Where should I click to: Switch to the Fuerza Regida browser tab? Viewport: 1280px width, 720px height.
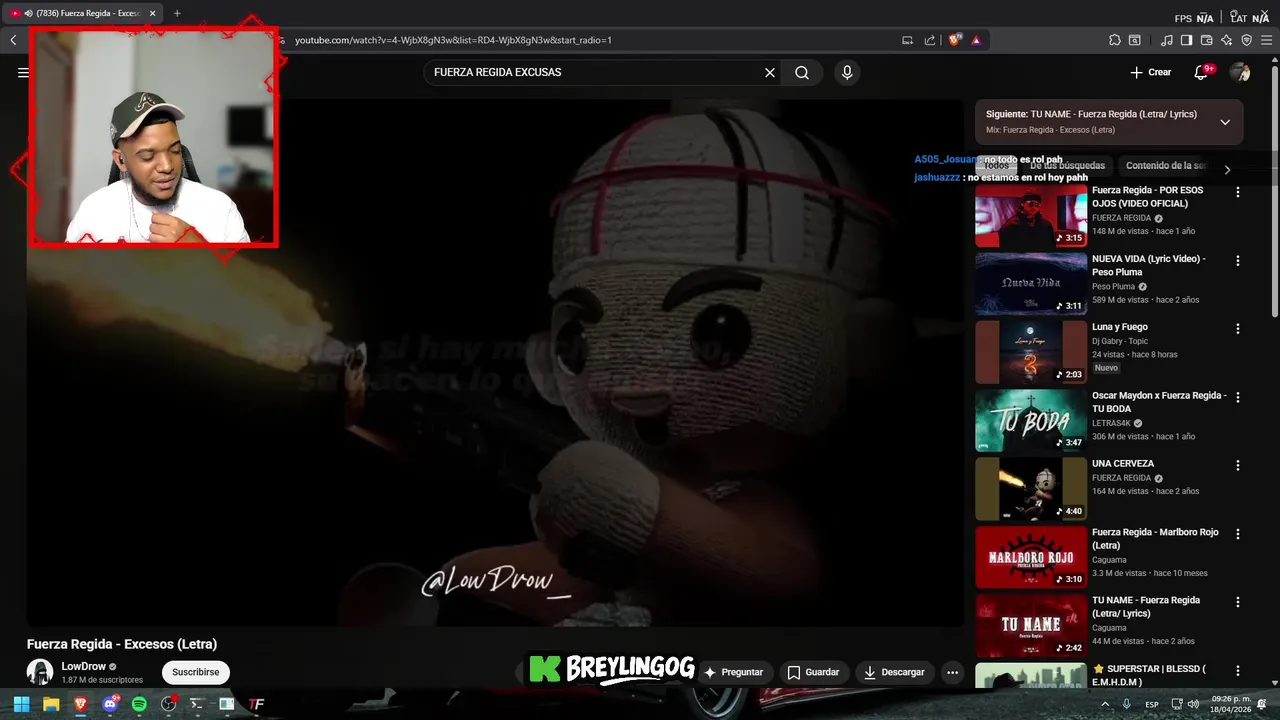coord(82,13)
